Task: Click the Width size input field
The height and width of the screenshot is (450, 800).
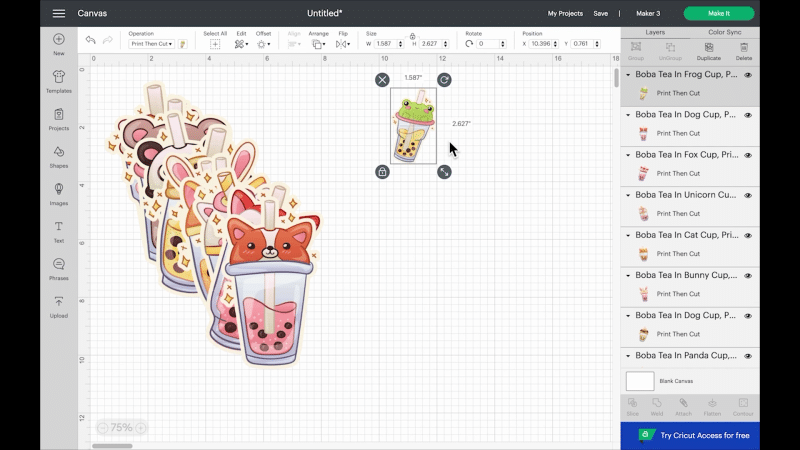Action: point(386,44)
